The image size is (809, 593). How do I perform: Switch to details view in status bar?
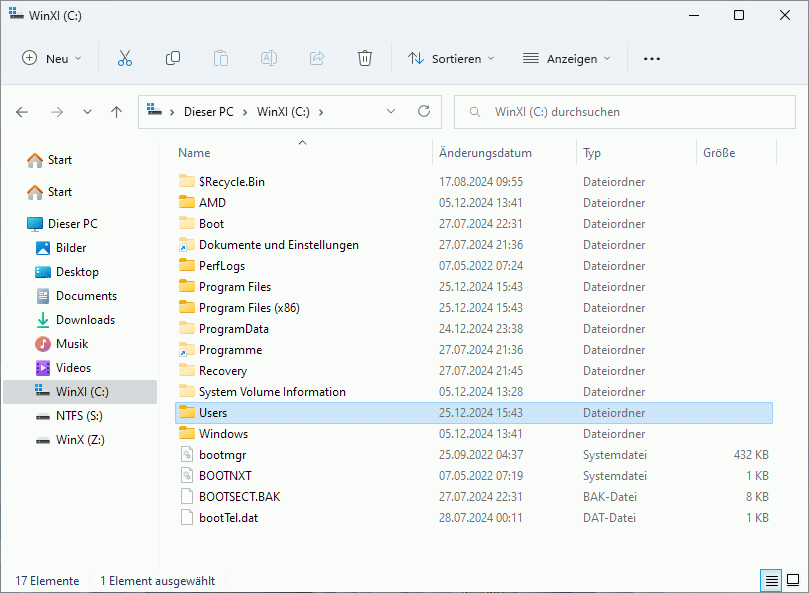771,581
